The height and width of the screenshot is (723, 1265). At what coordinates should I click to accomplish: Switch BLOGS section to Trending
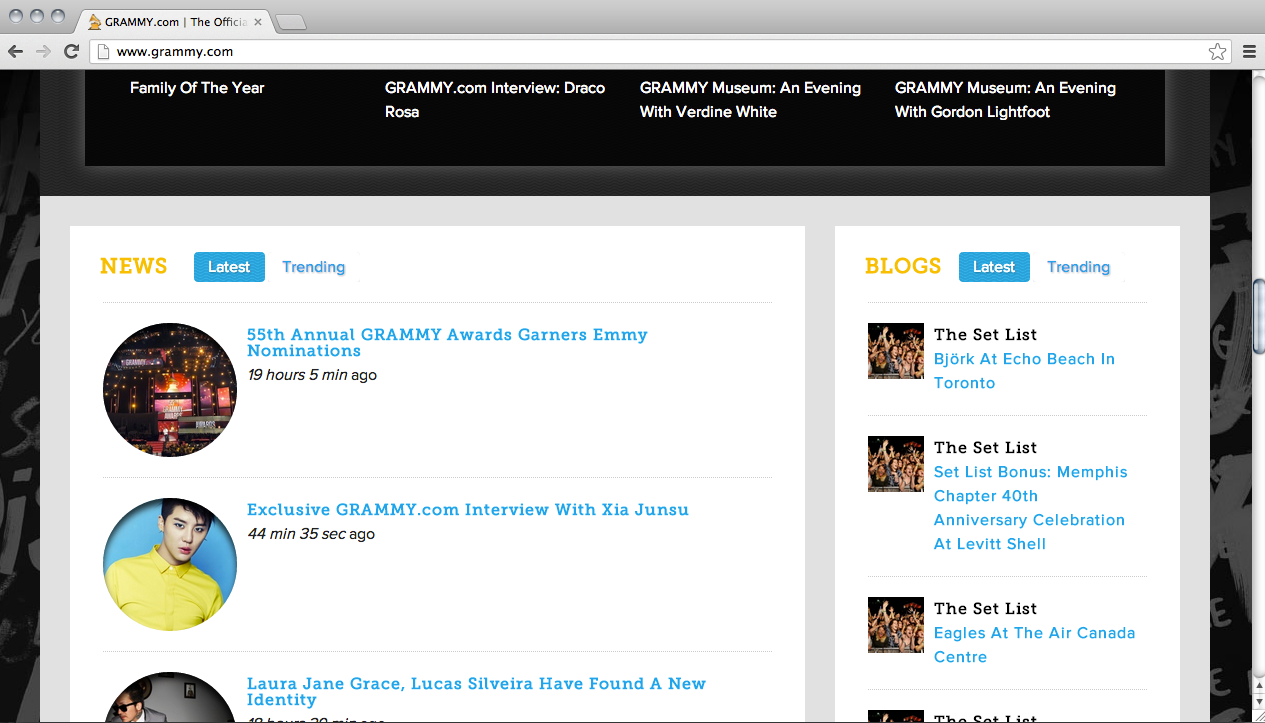[x=1078, y=267]
